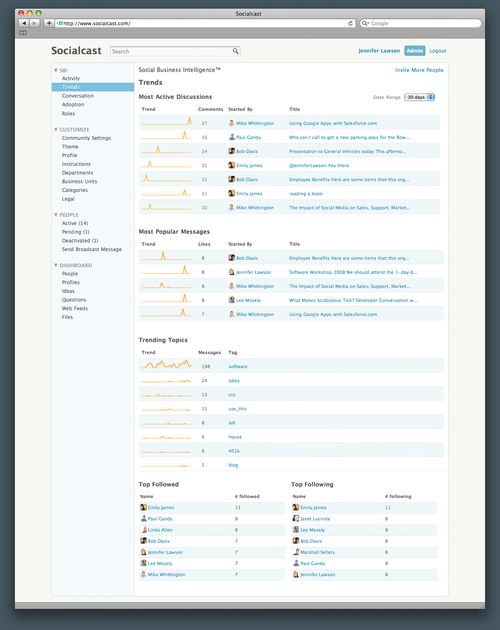Screen dimensions: 500x630
Task: Click the add bookmark plus button
Action: click(x=49, y=23)
